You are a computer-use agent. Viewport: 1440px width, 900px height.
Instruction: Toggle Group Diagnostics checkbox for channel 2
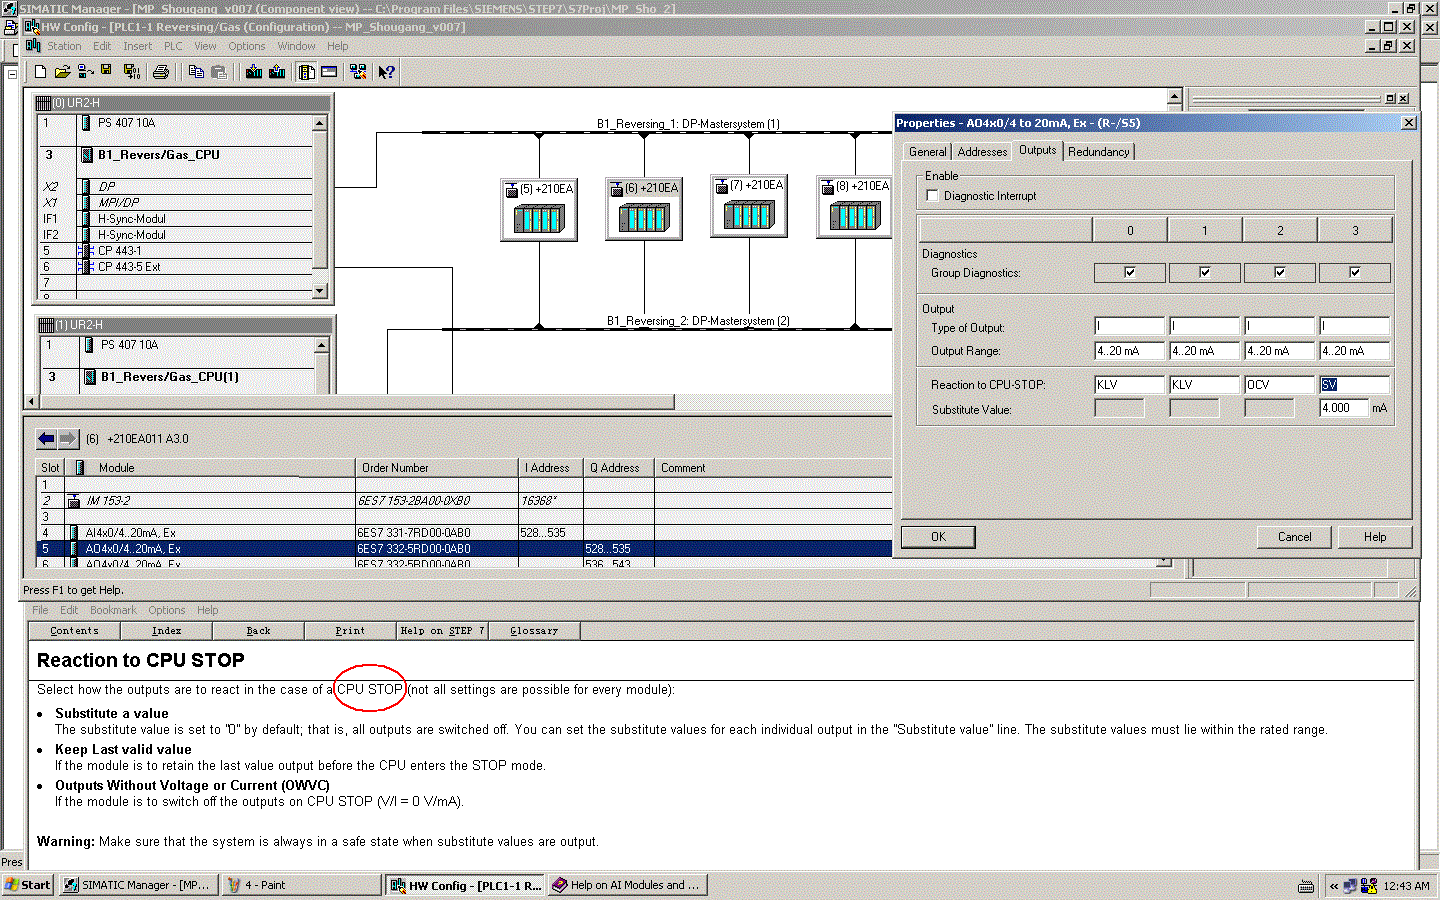(1280, 273)
